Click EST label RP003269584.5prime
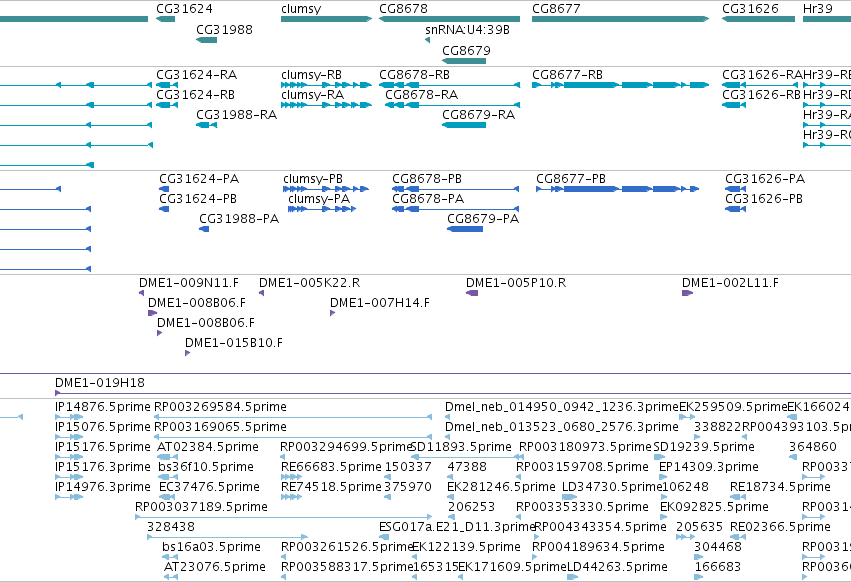The height and width of the screenshot is (582, 851). point(220,407)
